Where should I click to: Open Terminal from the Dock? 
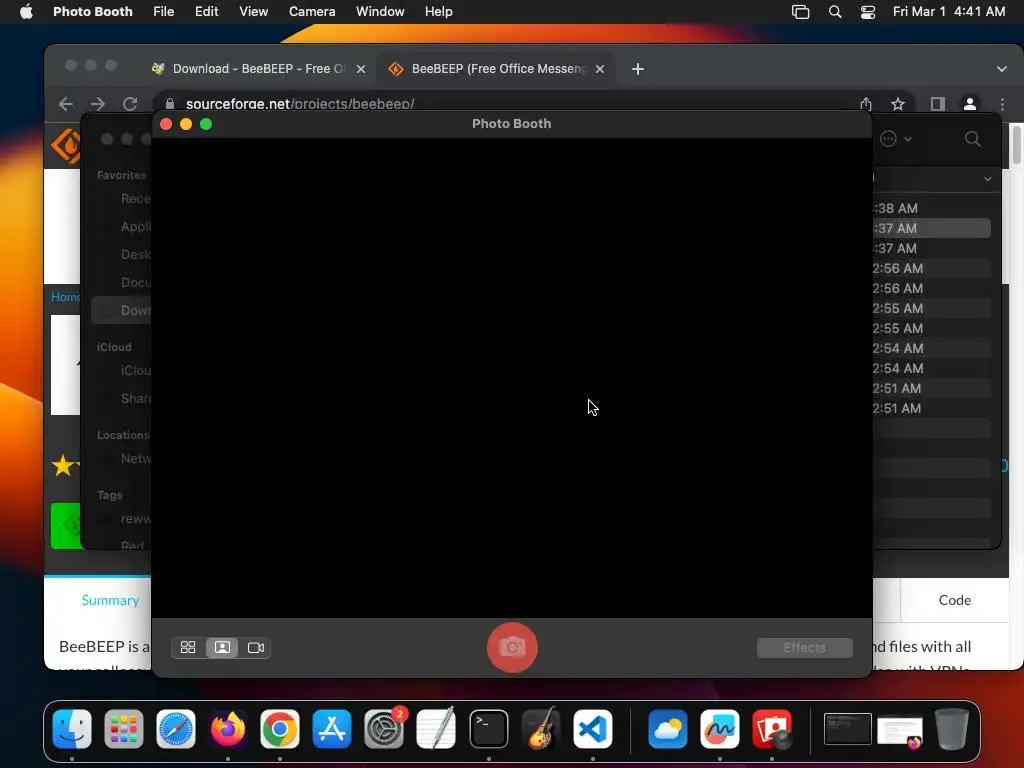488,729
